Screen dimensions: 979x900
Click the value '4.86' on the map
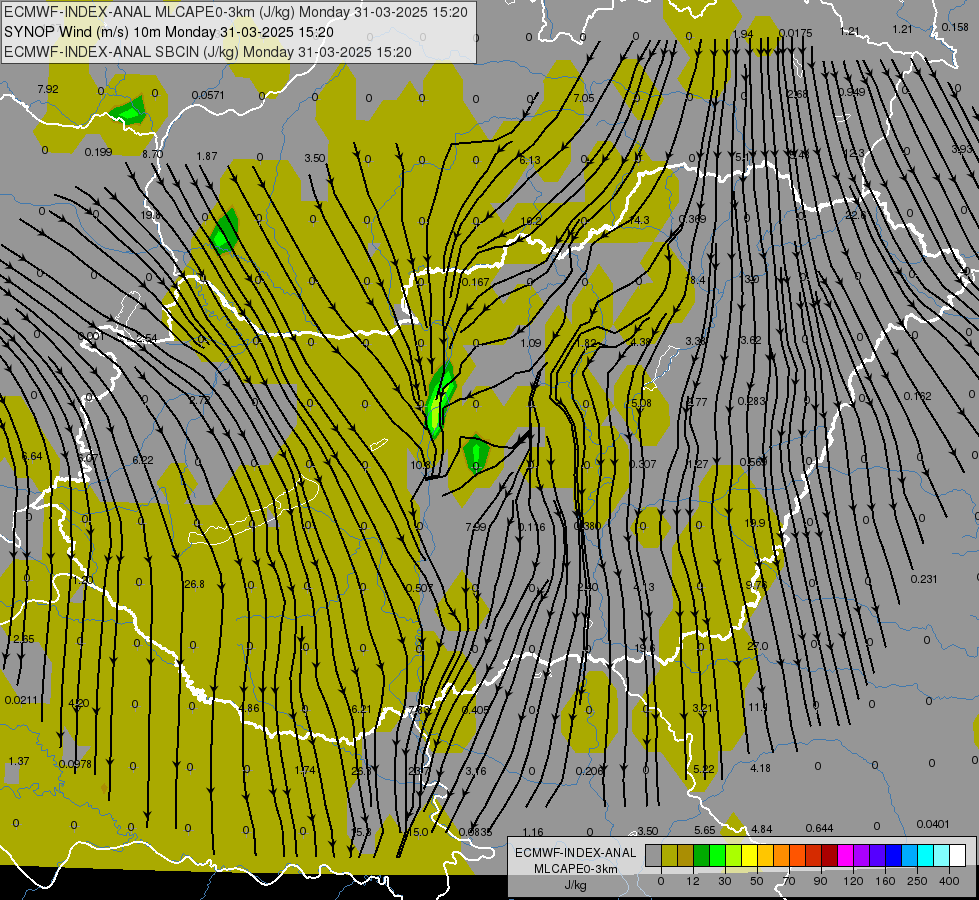click(x=249, y=708)
